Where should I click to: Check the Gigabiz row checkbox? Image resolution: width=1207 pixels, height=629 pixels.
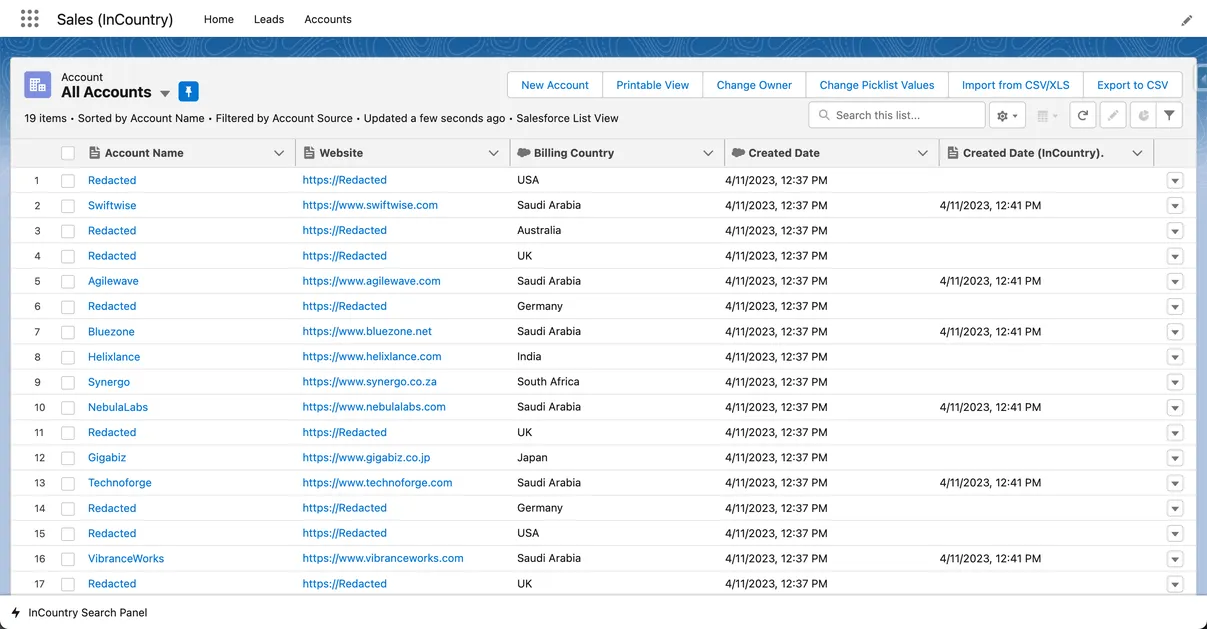click(x=68, y=458)
